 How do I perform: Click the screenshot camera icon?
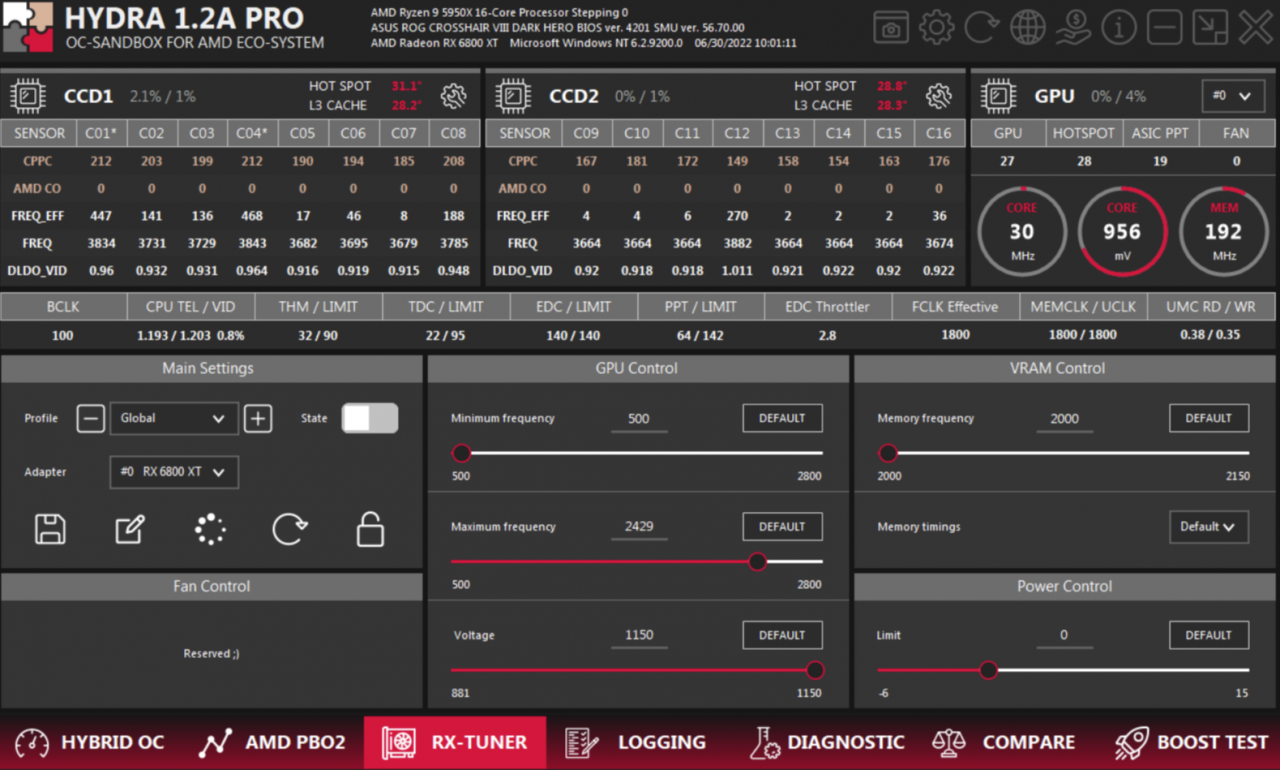click(891, 28)
